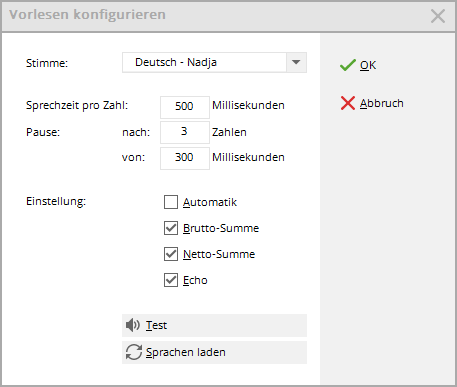Click the speaker icon on Test button
The height and width of the screenshot is (387, 457).
(133, 325)
